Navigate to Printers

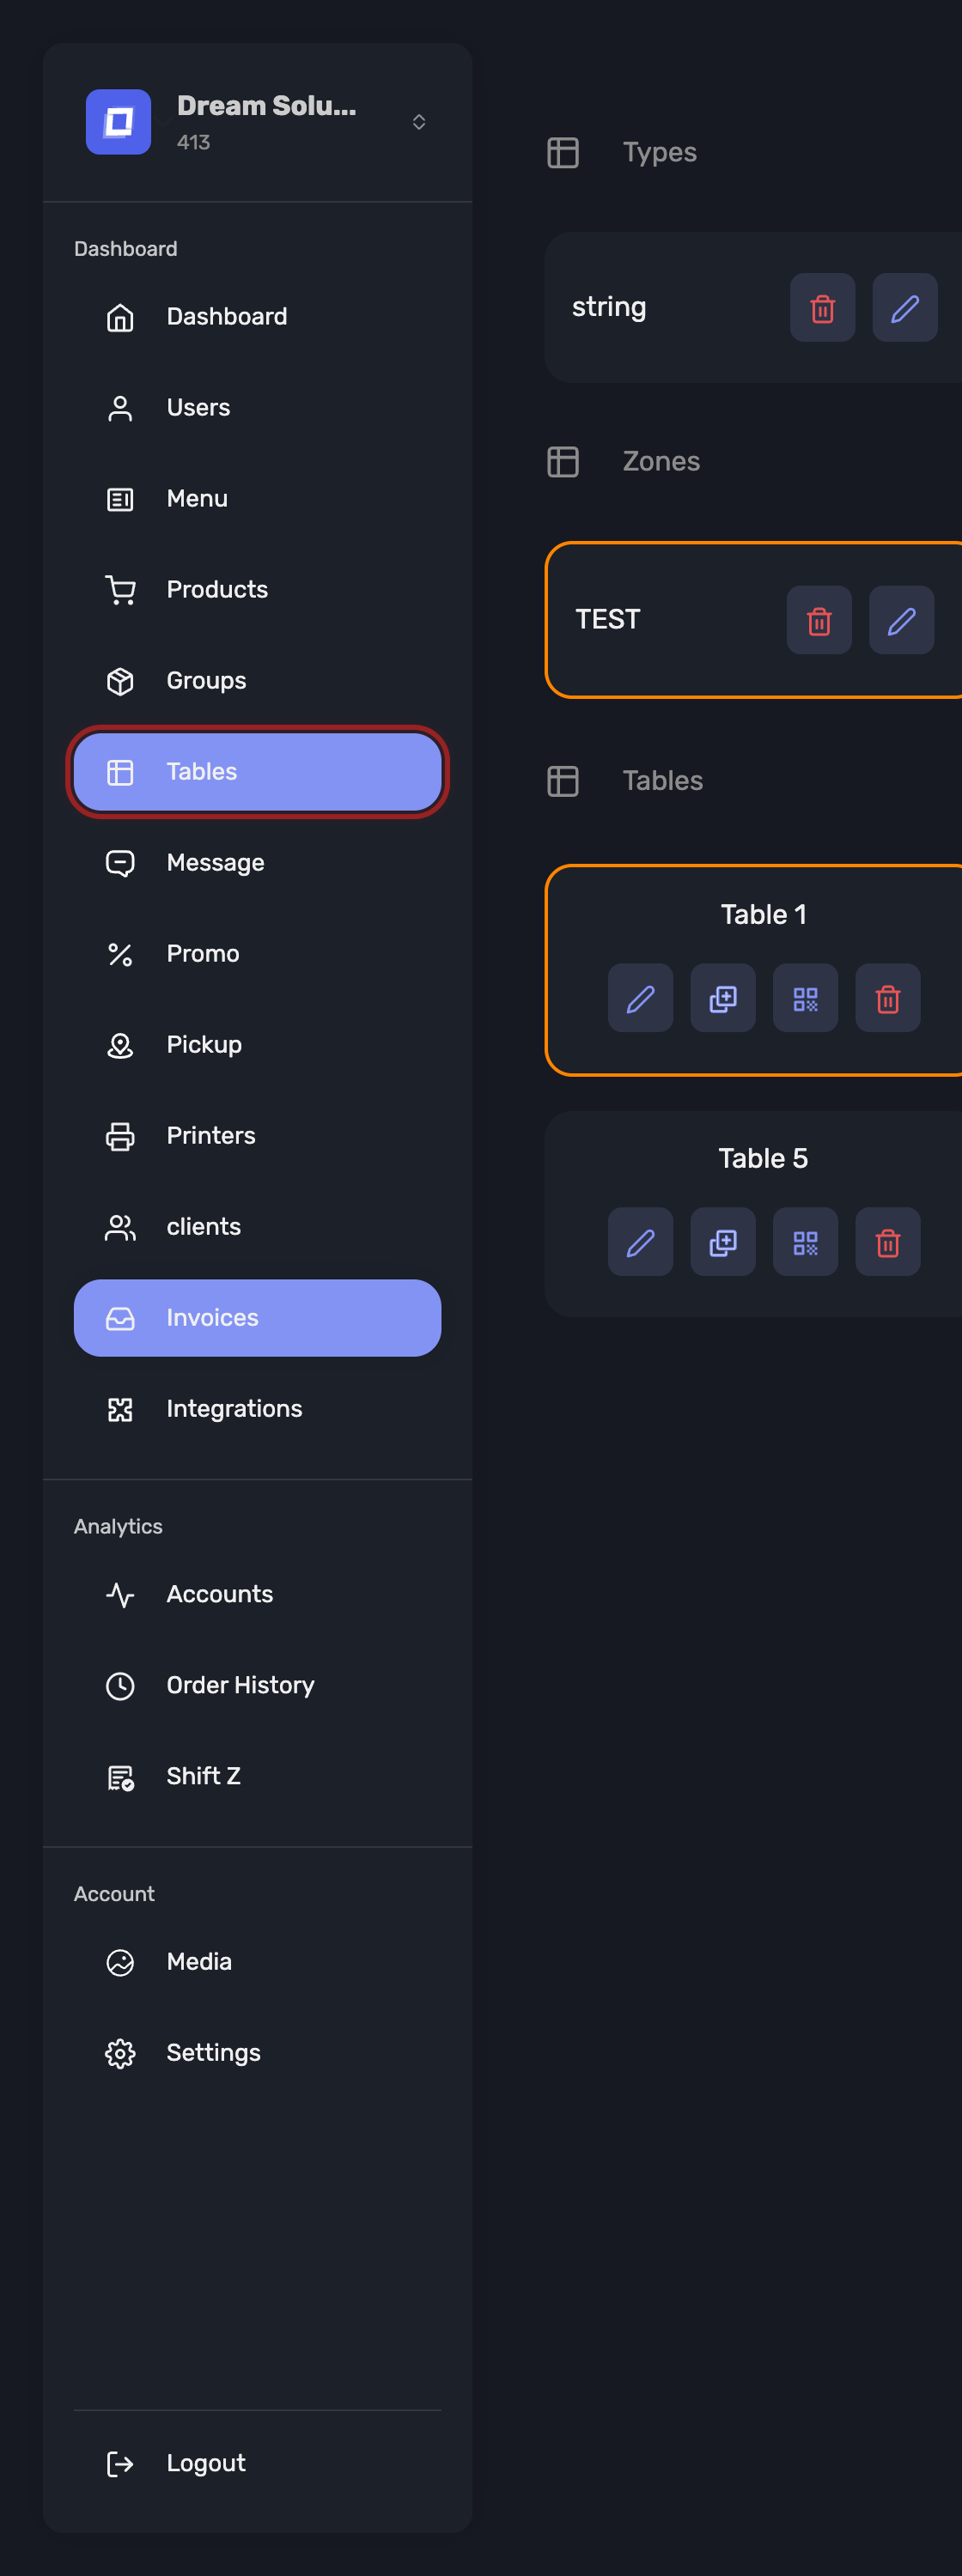tap(257, 1136)
